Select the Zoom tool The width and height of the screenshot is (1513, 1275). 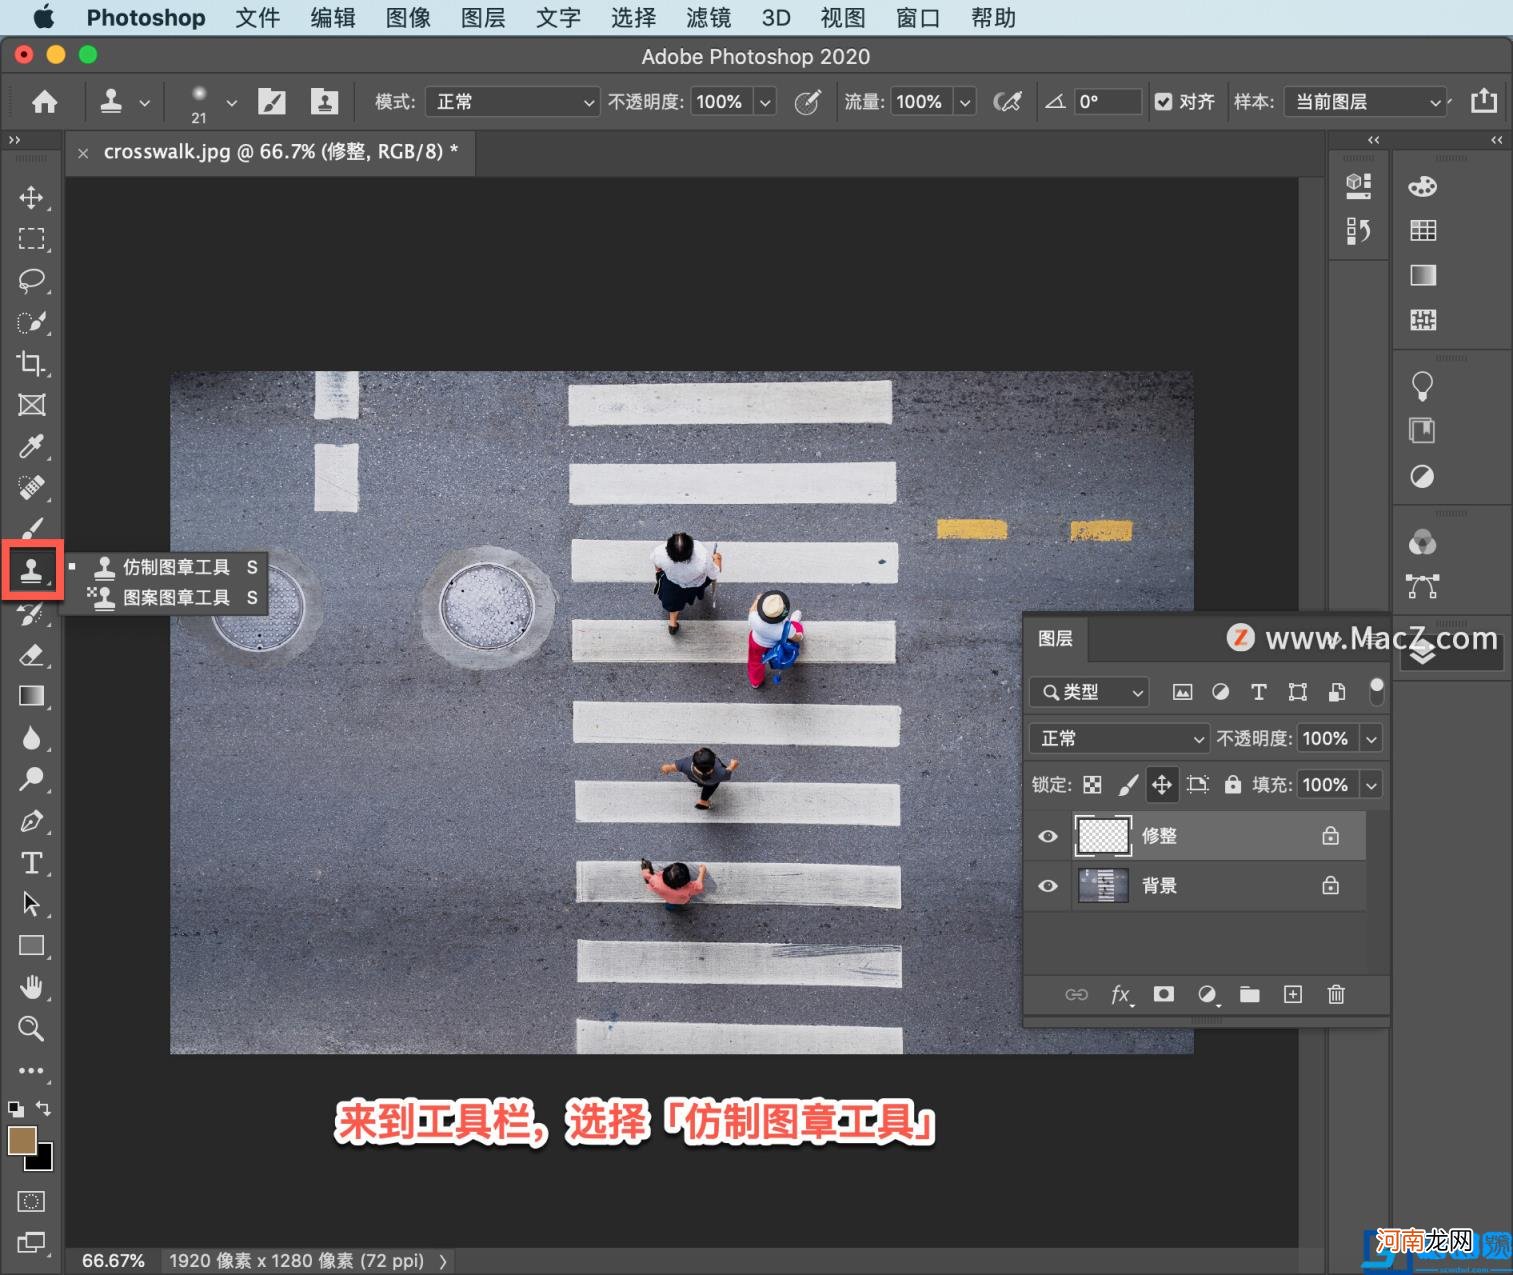(x=31, y=1028)
